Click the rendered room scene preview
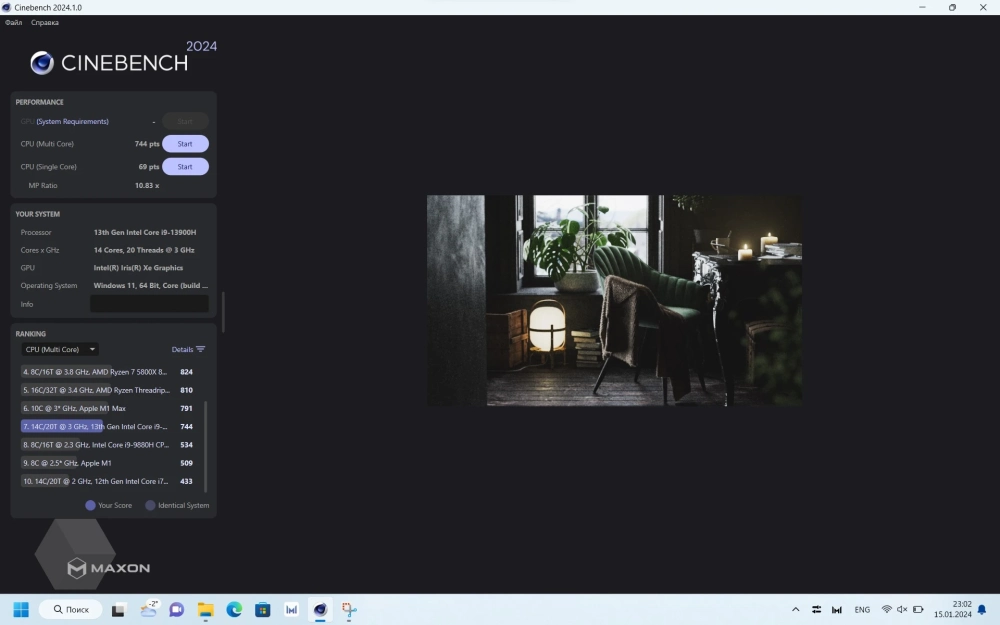The height and width of the screenshot is (625, 1000). (x=614, y=300)
